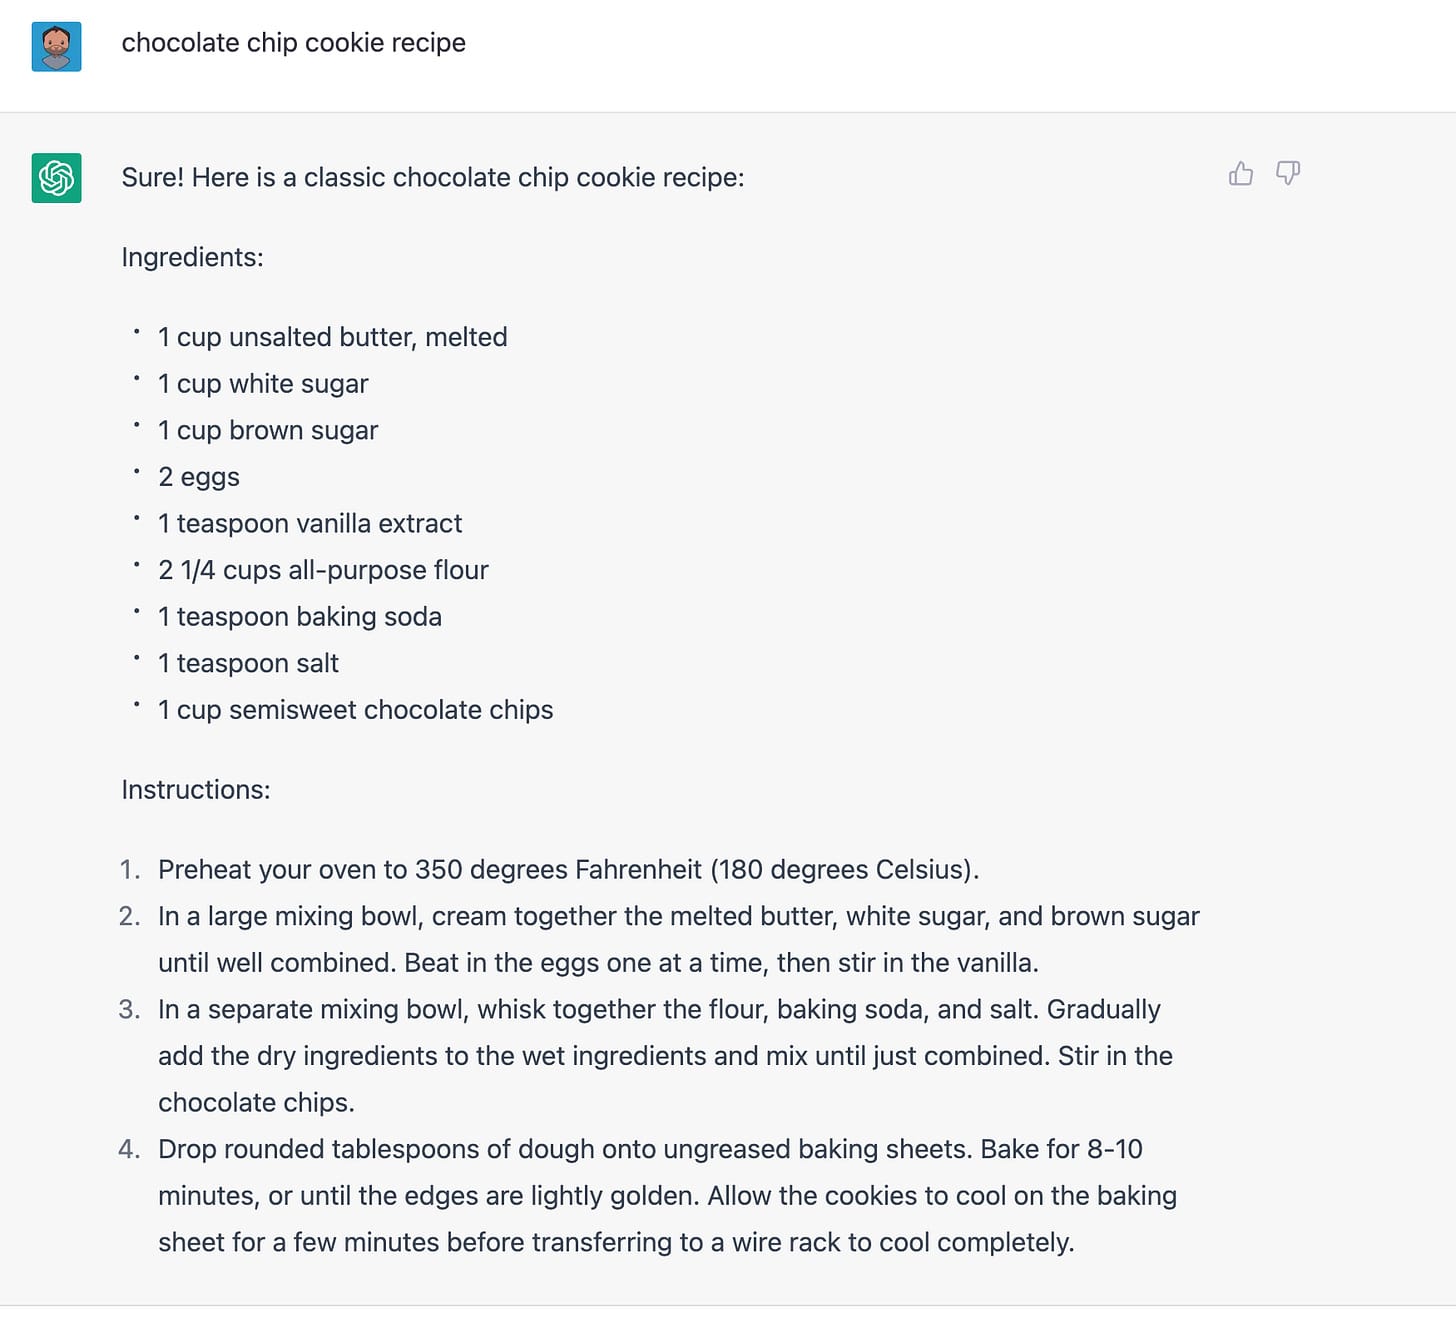Click the "1 teaspoon baking soda" item
This screenshot has height=1338, width=1456.
(299, 617)
